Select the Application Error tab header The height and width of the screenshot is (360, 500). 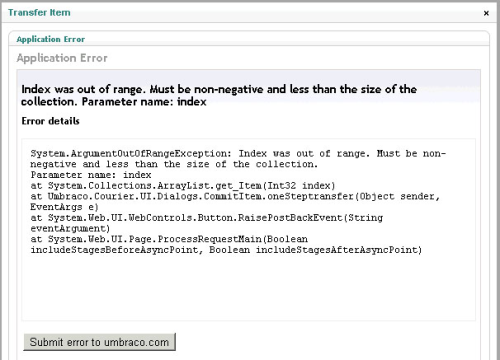(51, 39)
